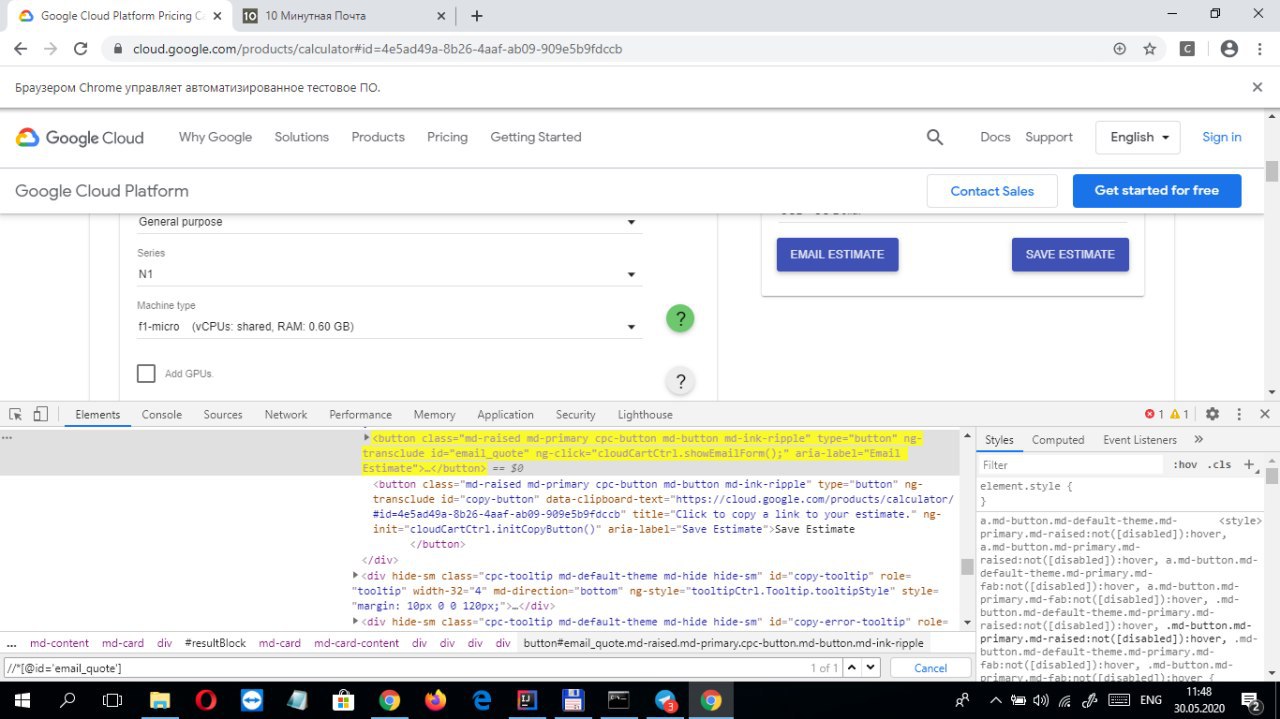Launch Opera from the taskbar
The image size is (1280, 719).
(x=206, y=700)
